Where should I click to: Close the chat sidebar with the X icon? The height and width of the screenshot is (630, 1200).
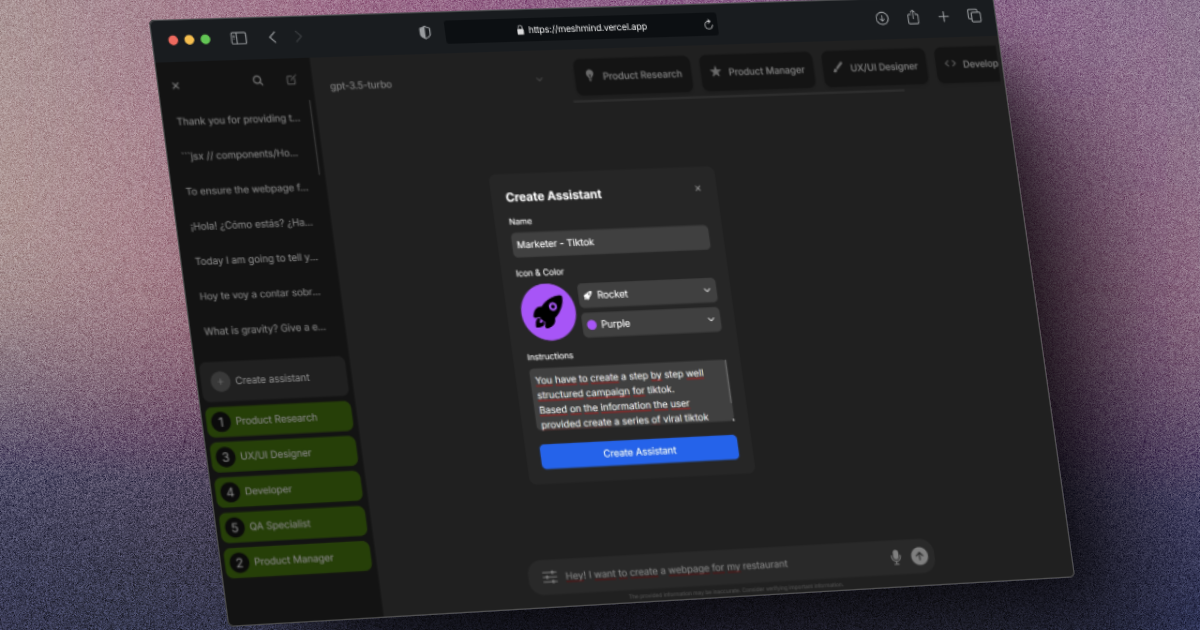176,86
